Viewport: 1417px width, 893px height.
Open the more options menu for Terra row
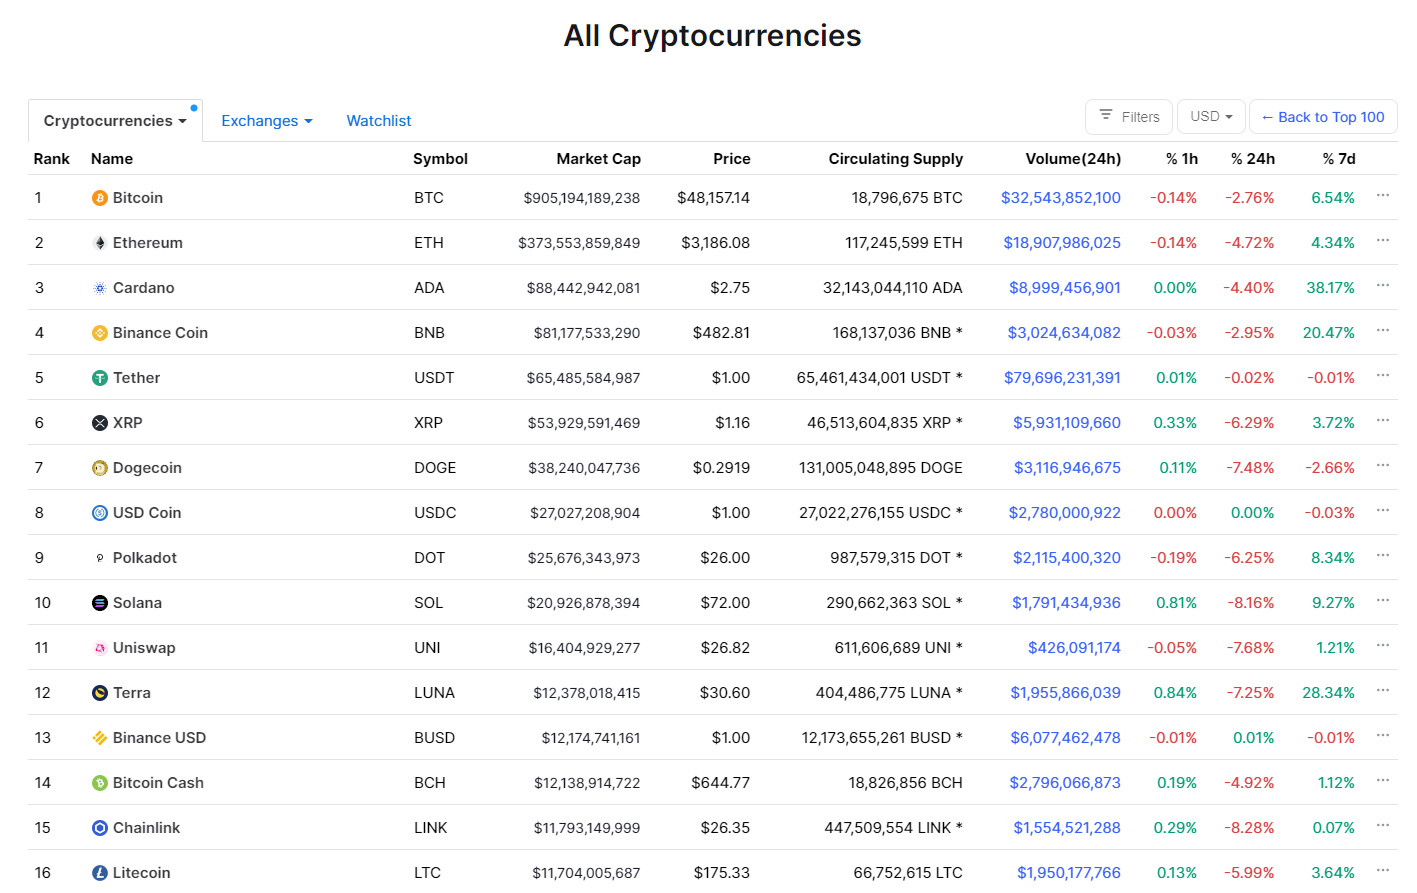coord(1383,691)
